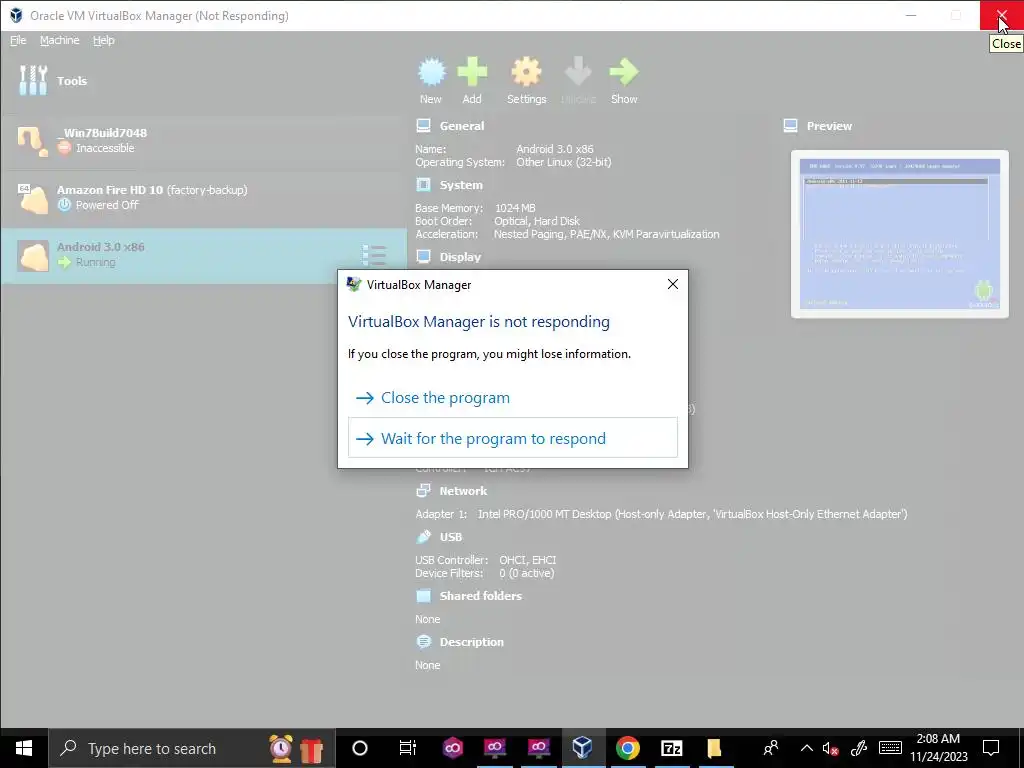Click the Description section heading

472,642
